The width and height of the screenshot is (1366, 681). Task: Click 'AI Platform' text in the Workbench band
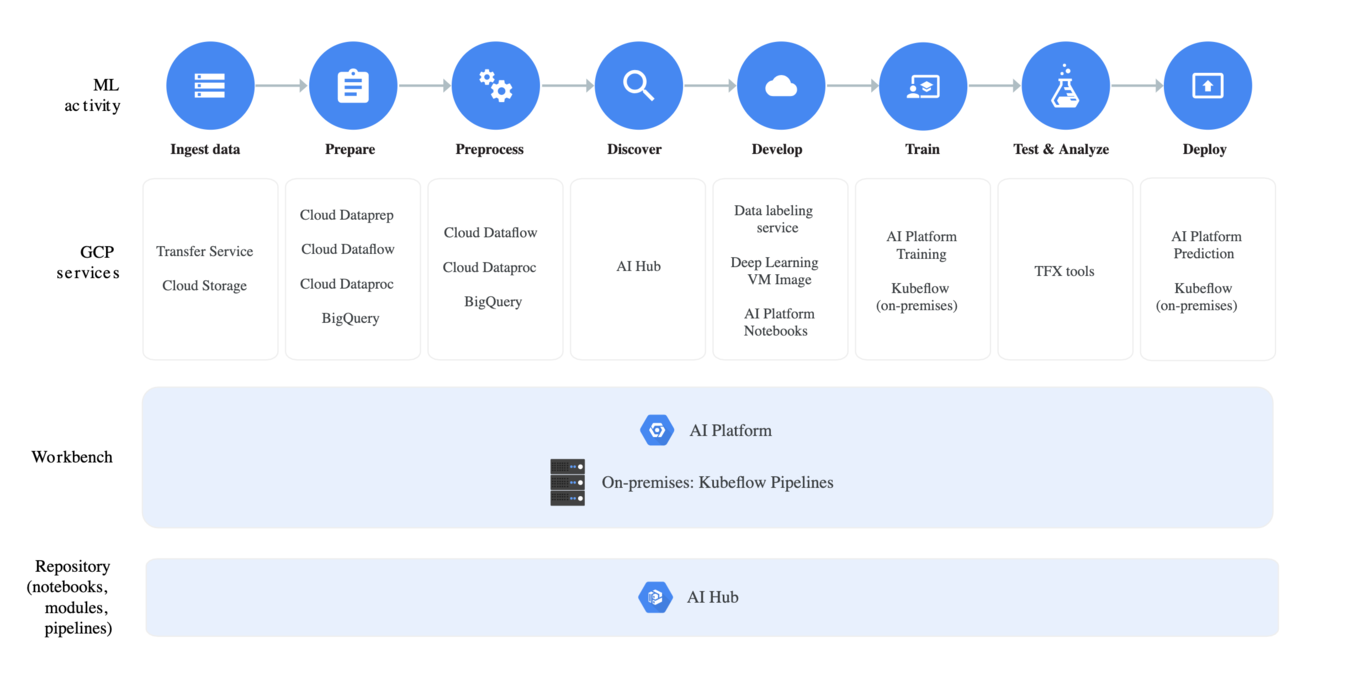tap(731, 431)
